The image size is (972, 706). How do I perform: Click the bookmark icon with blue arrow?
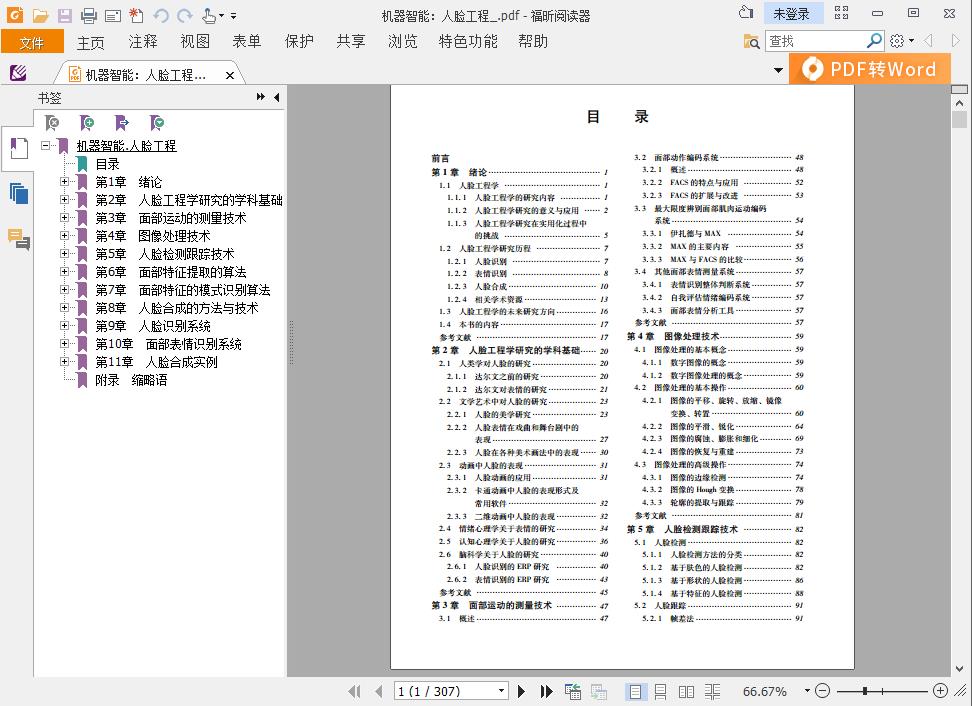(x=122, y=123)
